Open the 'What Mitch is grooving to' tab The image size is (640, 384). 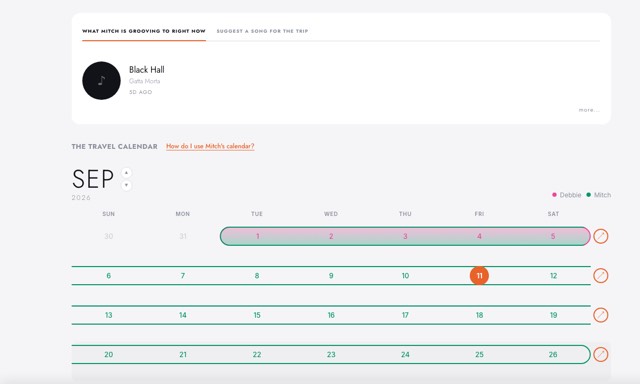(x=144, y=31)
